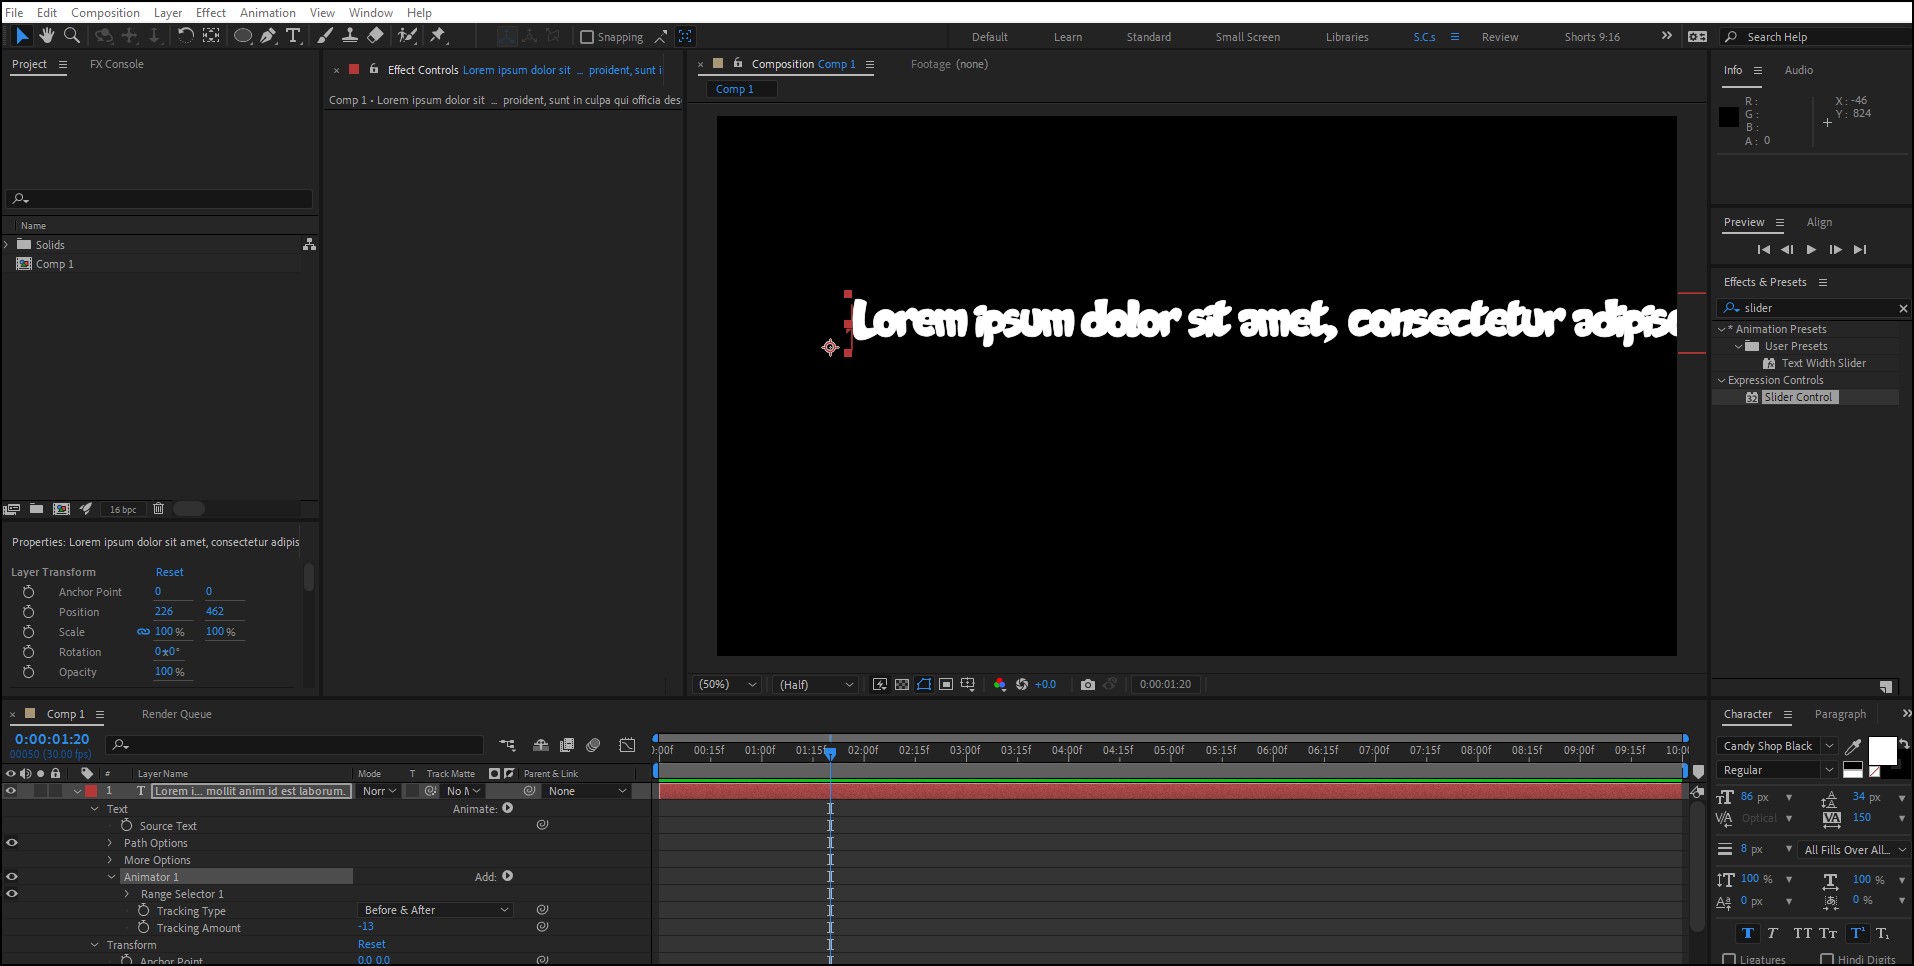Open the fill color swatch in Character panel
Viewport: 1914px width, 966px height.
coord(1881,753)
